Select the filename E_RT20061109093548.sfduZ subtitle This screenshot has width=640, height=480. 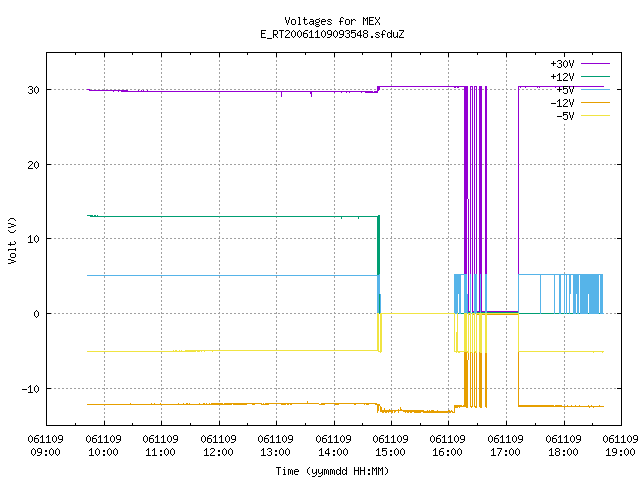(332, 34)
